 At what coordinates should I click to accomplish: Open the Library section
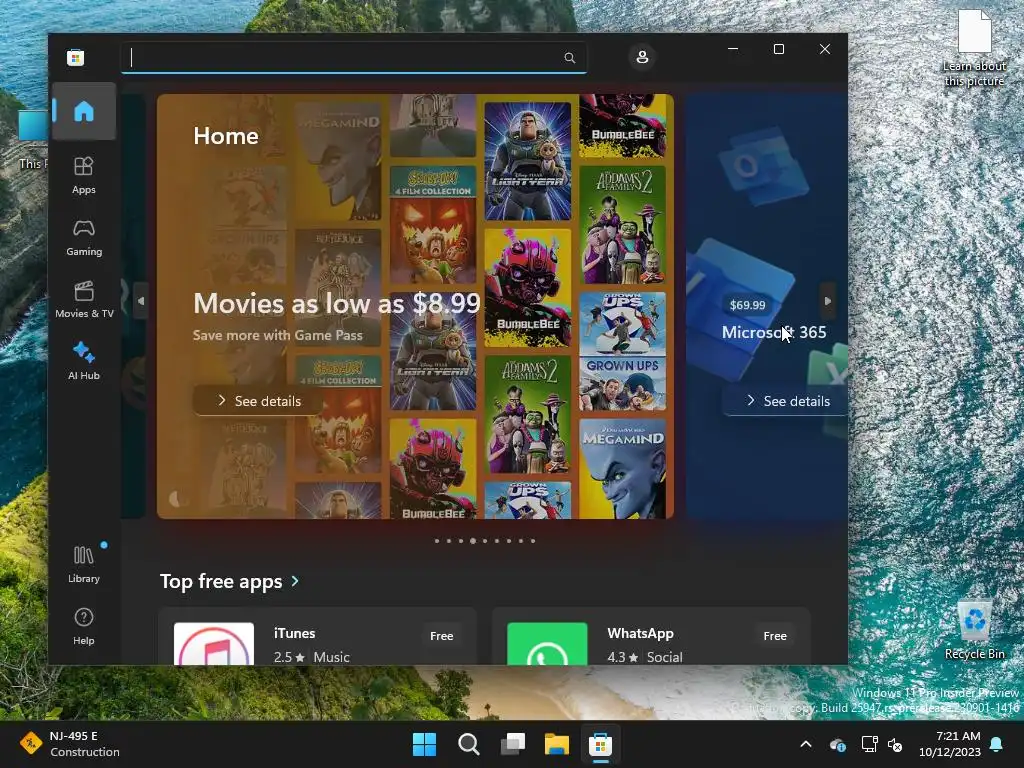pyautogui.click(x=84, y=565)
